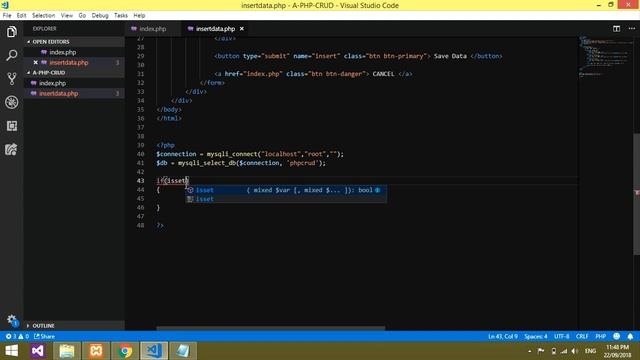The height and width of the screenshot is (360, 640).
Task: Switch to the index.php editor tab
Action: (x=153, y=29)
